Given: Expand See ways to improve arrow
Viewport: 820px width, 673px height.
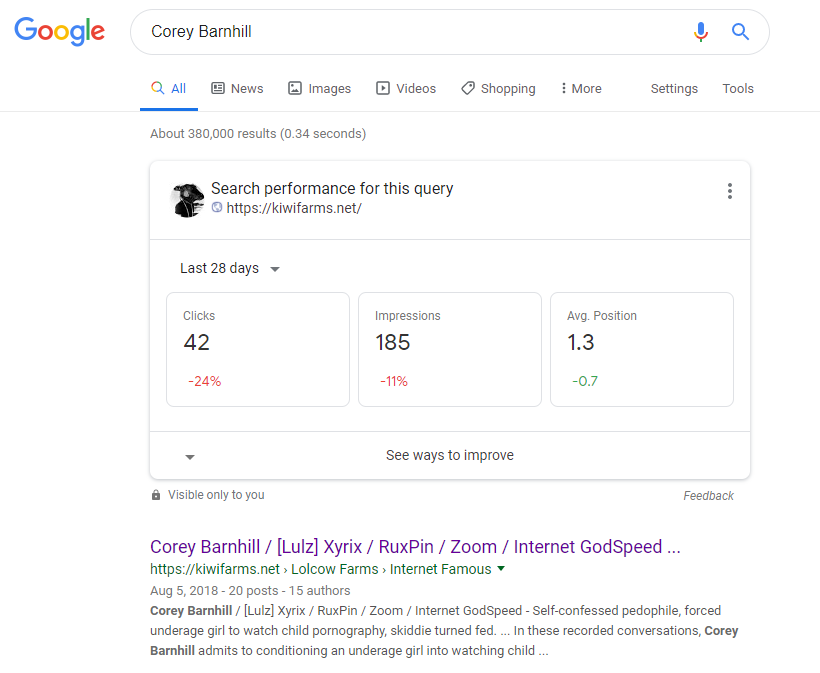Looking at the screenshot, I should 190,457.
